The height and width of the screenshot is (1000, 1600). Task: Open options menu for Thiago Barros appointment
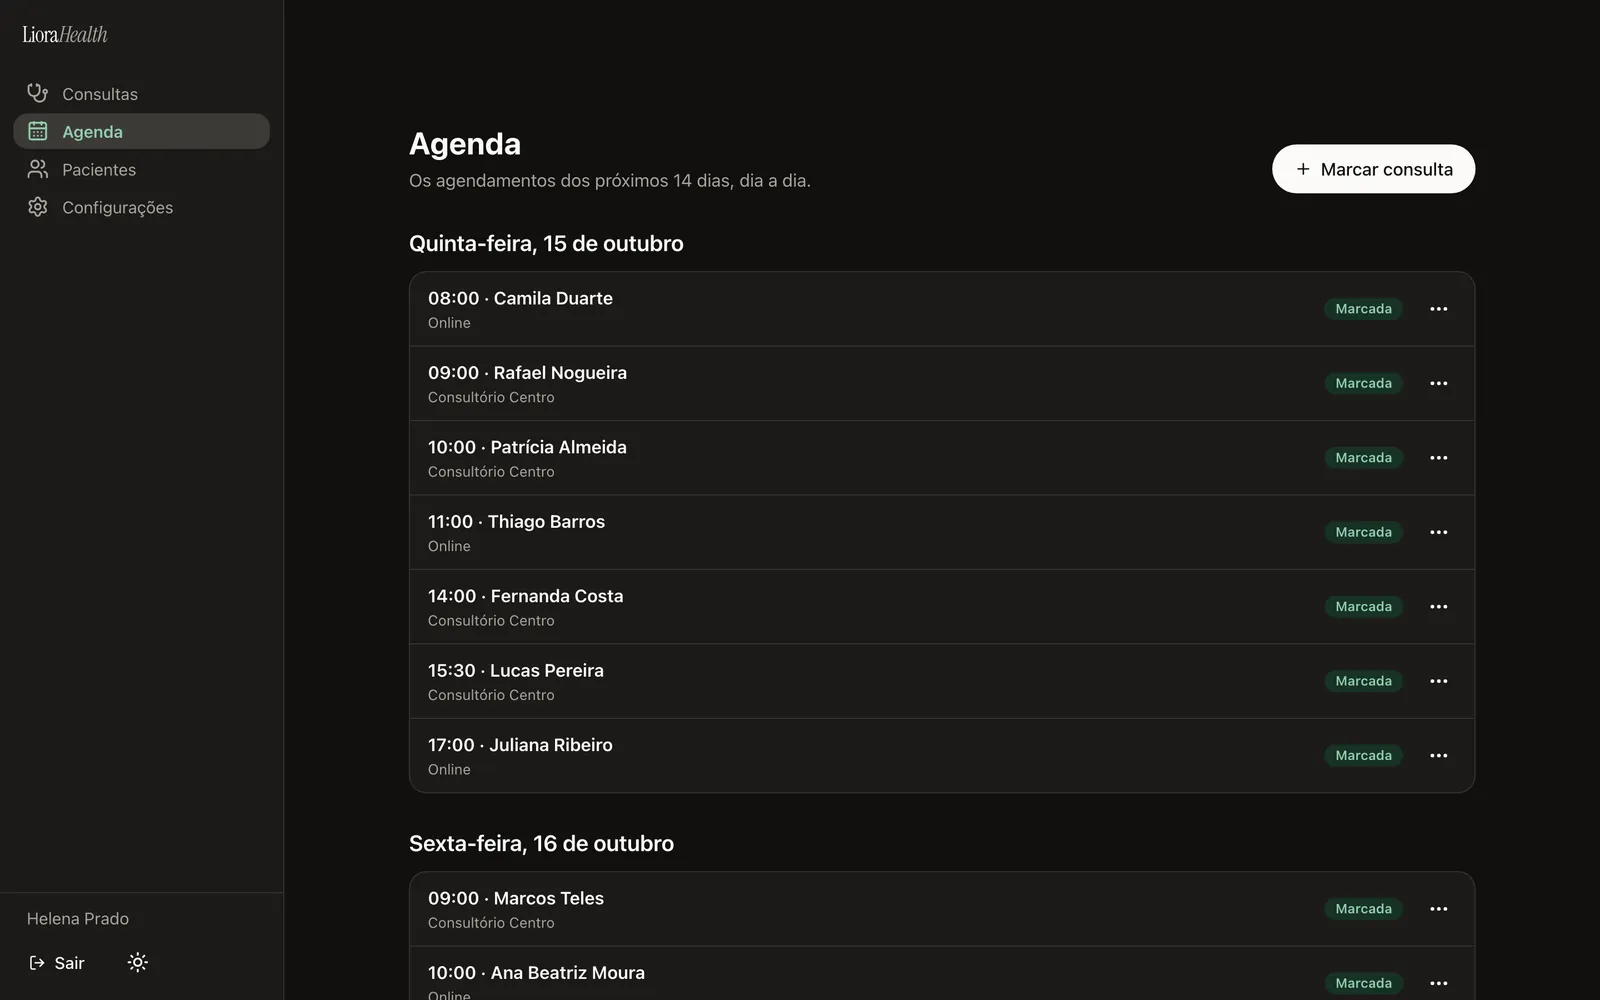tap(1439, 532)
